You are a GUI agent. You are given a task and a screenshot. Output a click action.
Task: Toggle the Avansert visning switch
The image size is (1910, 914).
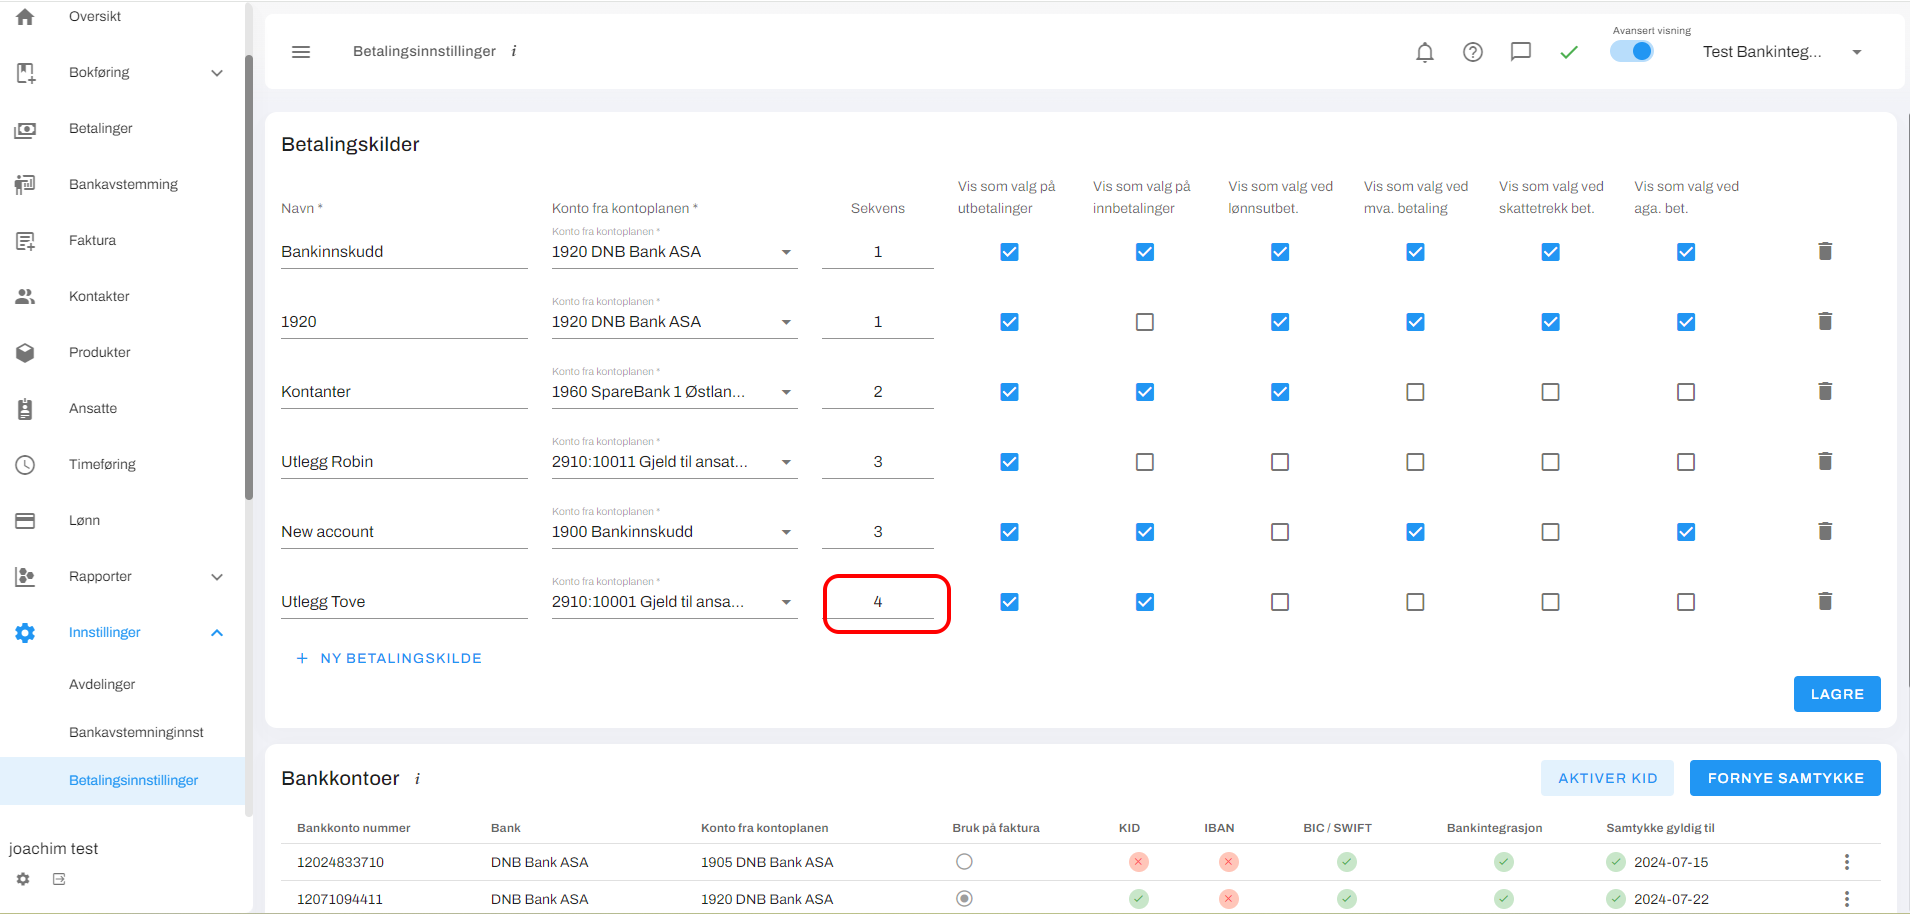(x=1632, y=51)
